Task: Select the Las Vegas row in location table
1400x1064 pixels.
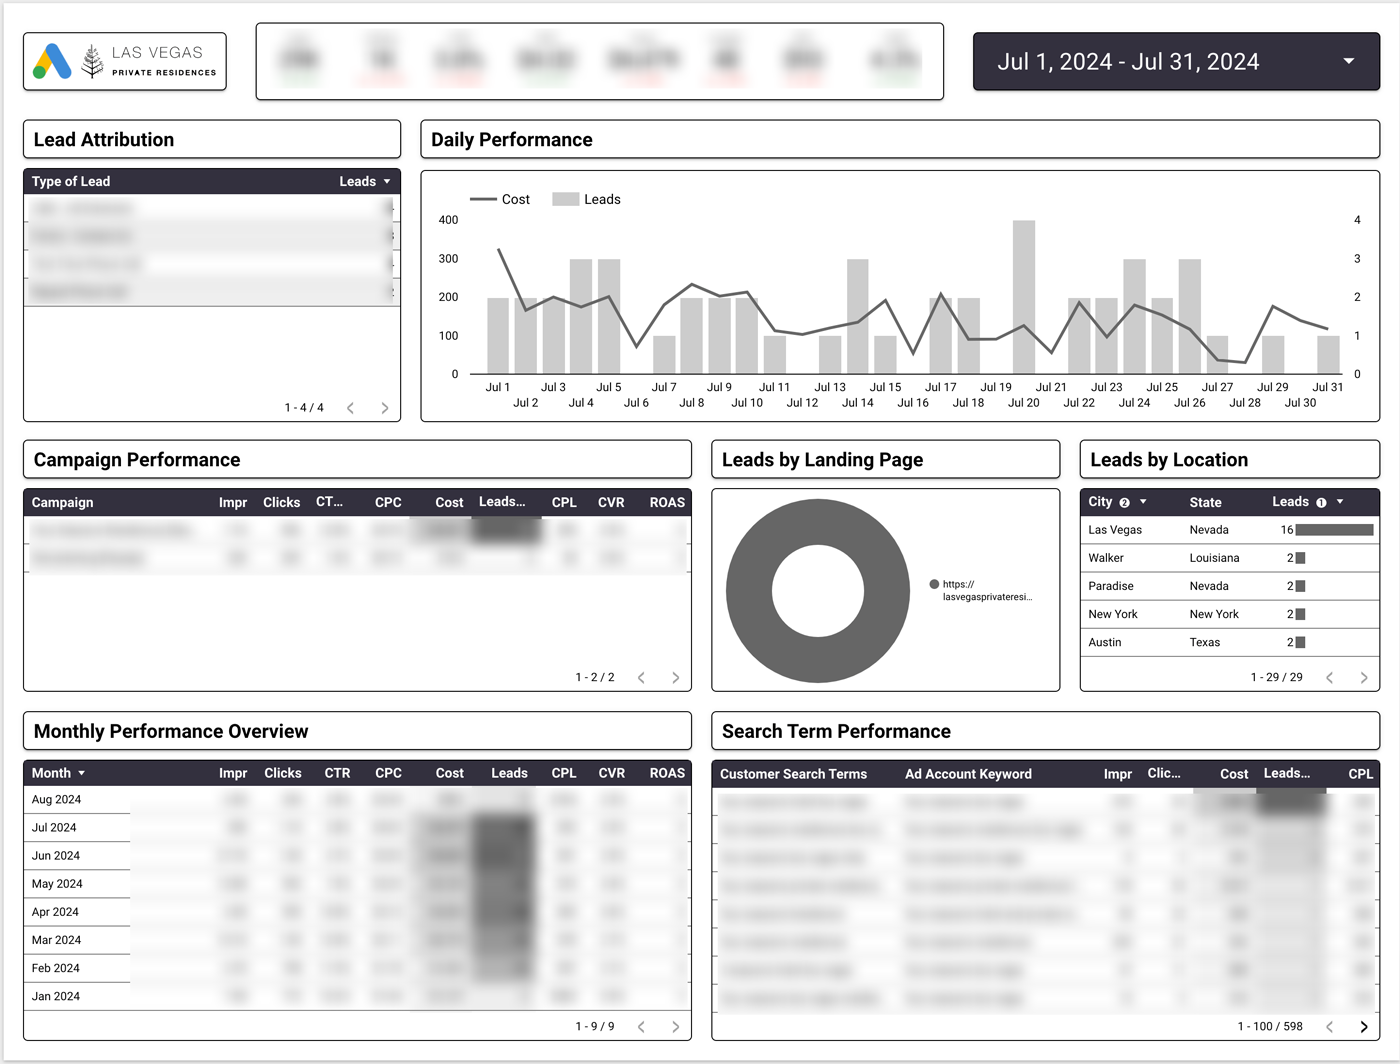Action: (1230, 530)
